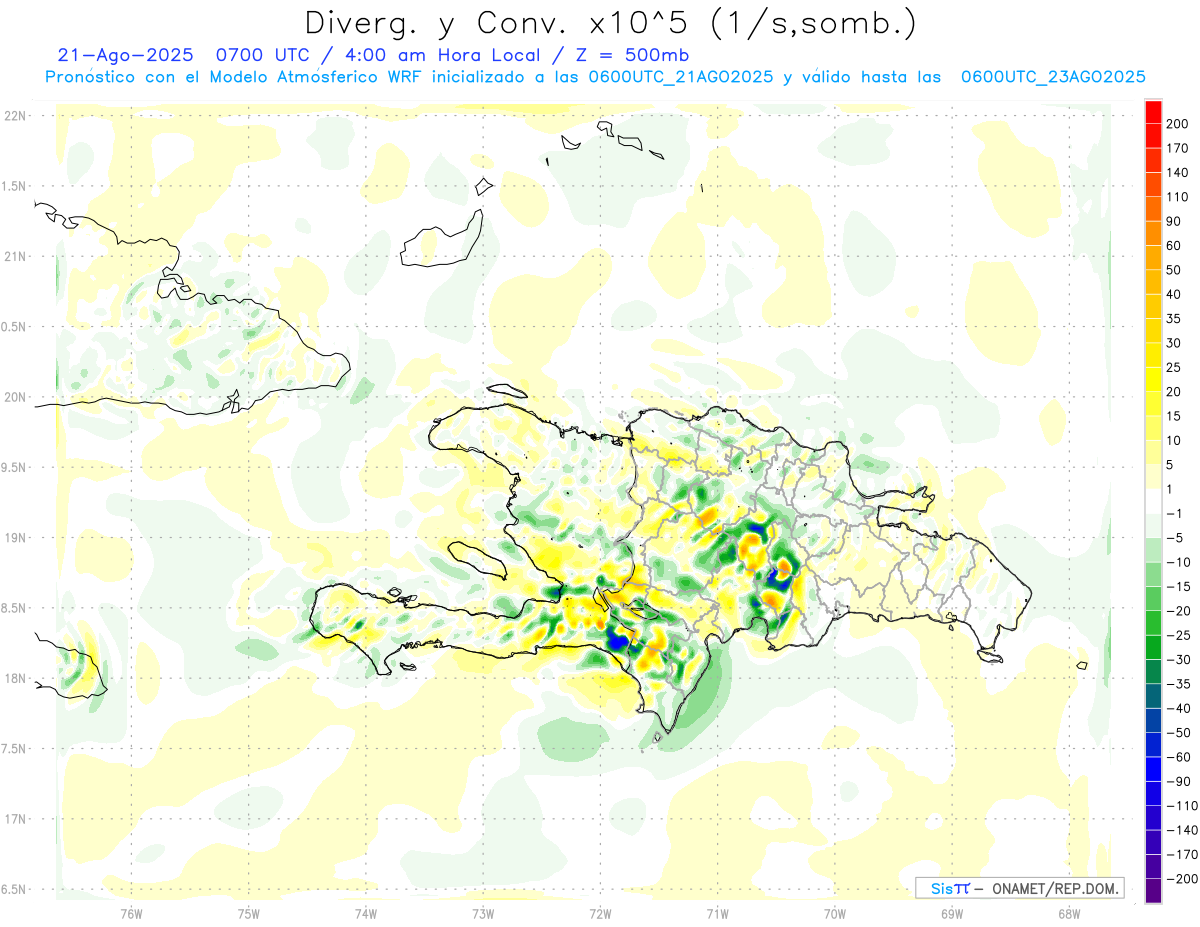Click the positive legend value 30
Viewport: 1200px width, 927px height.
(x=1174, y=343)
